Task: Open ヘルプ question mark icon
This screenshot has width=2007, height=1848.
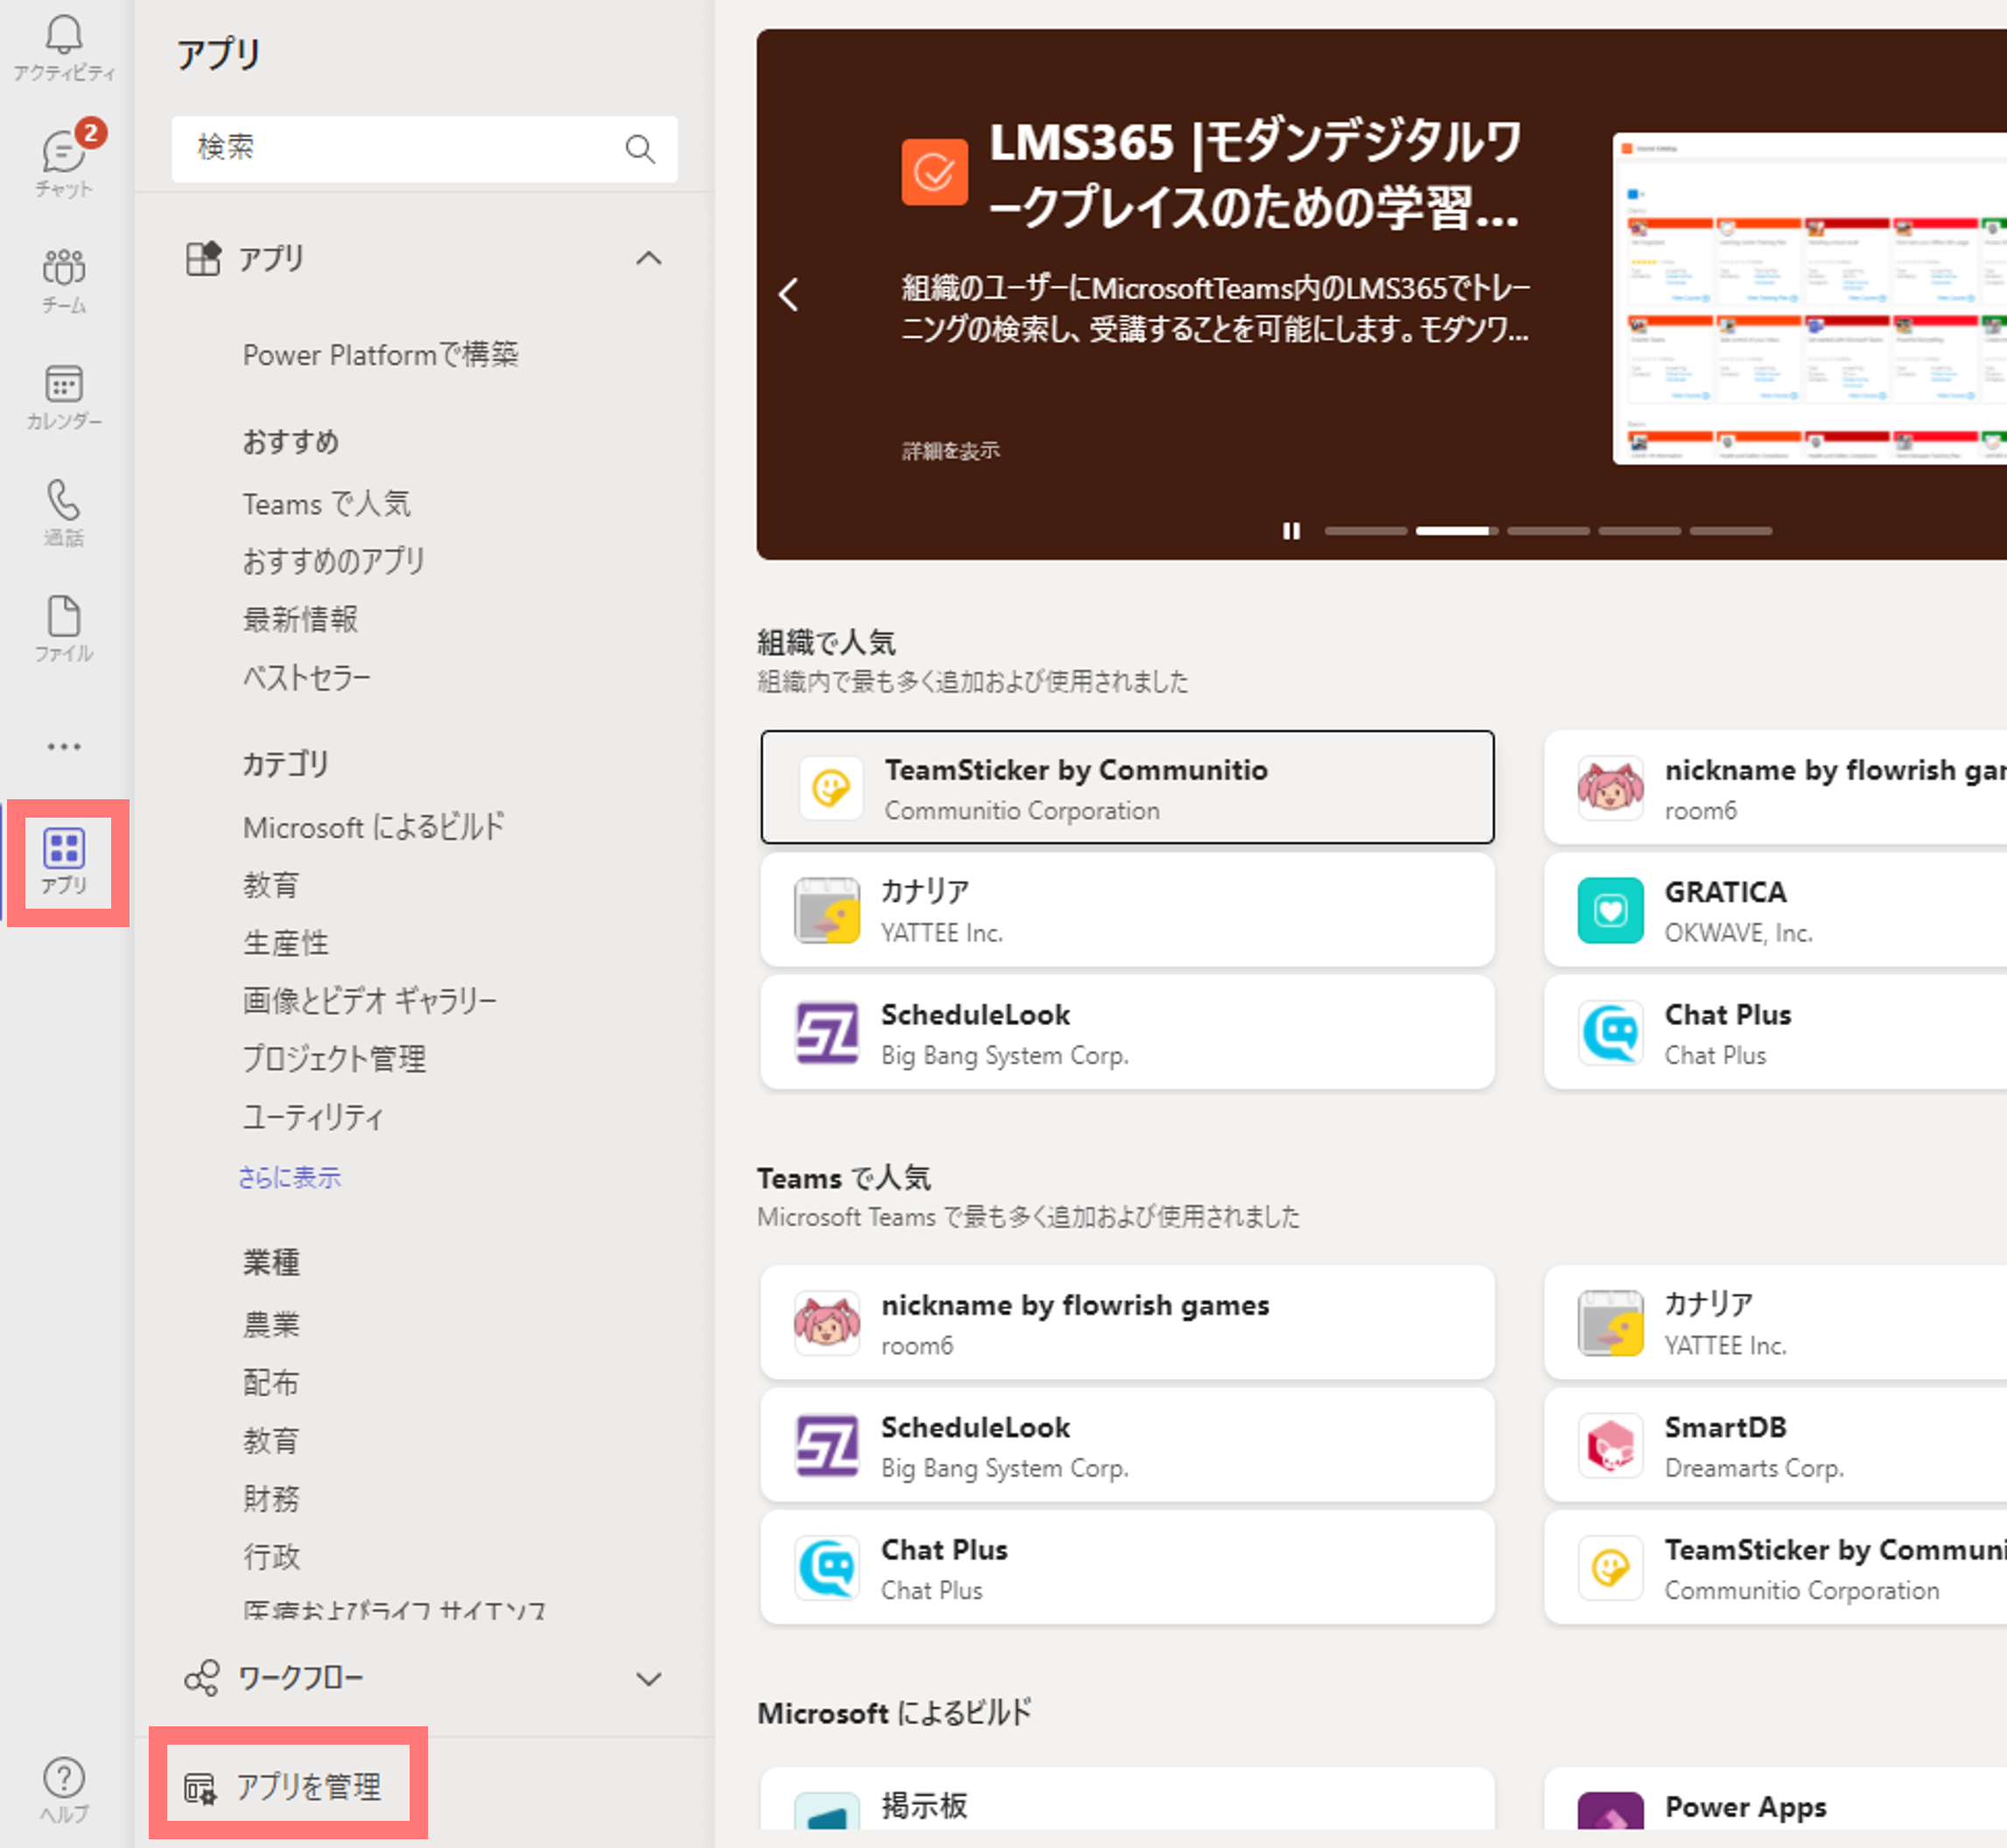Action: (x=64, y=1789)
